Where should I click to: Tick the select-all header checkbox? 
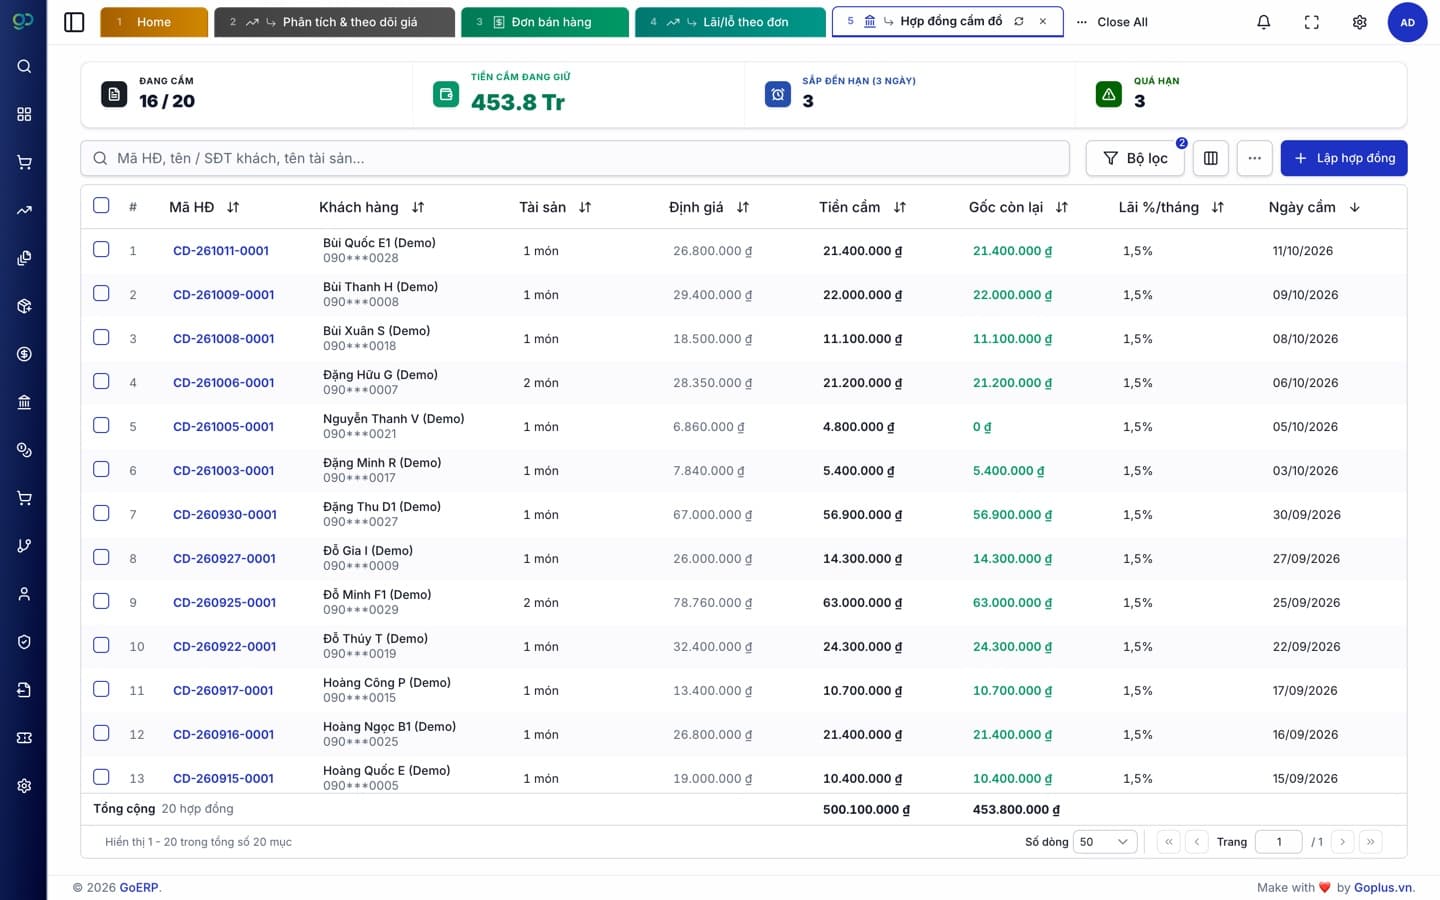pos(101,205)
